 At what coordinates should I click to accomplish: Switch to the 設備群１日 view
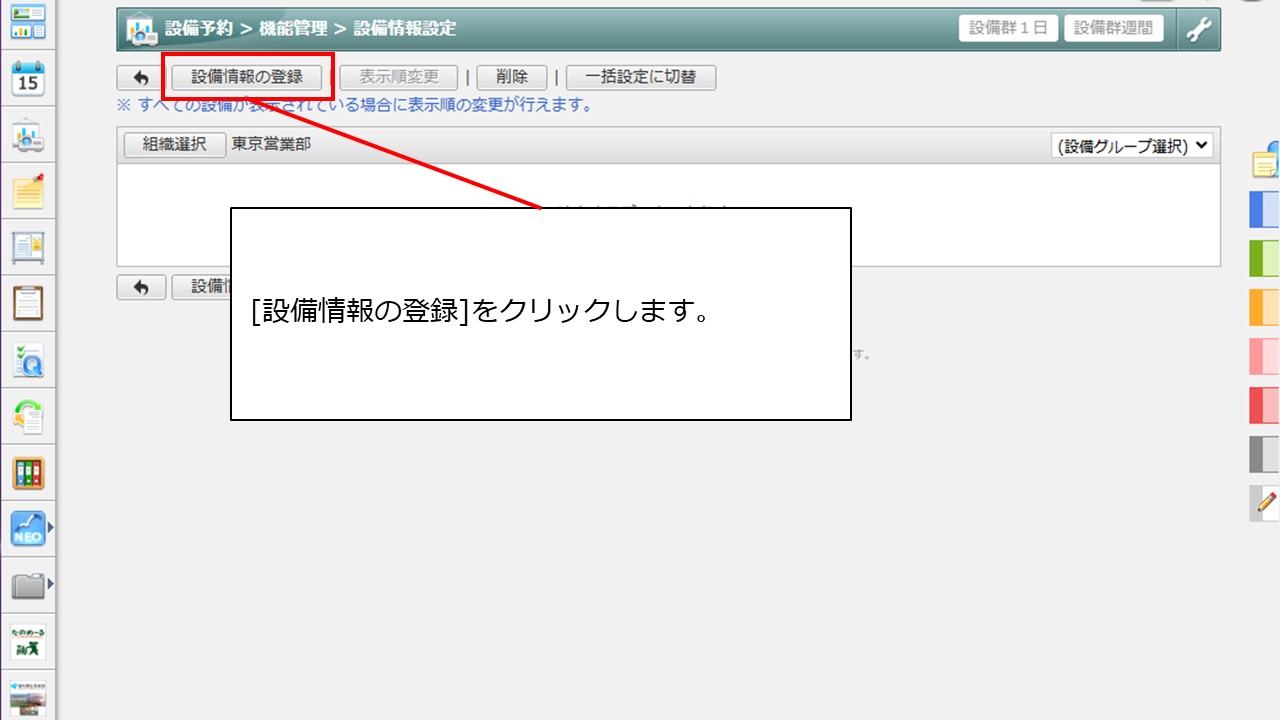[x=1008, y=28]
